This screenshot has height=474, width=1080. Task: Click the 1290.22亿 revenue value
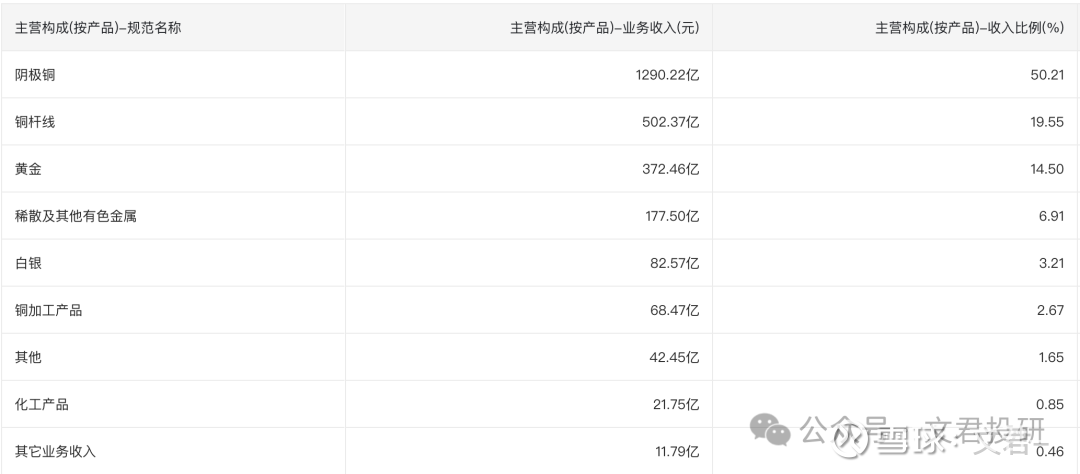point(659,75)
